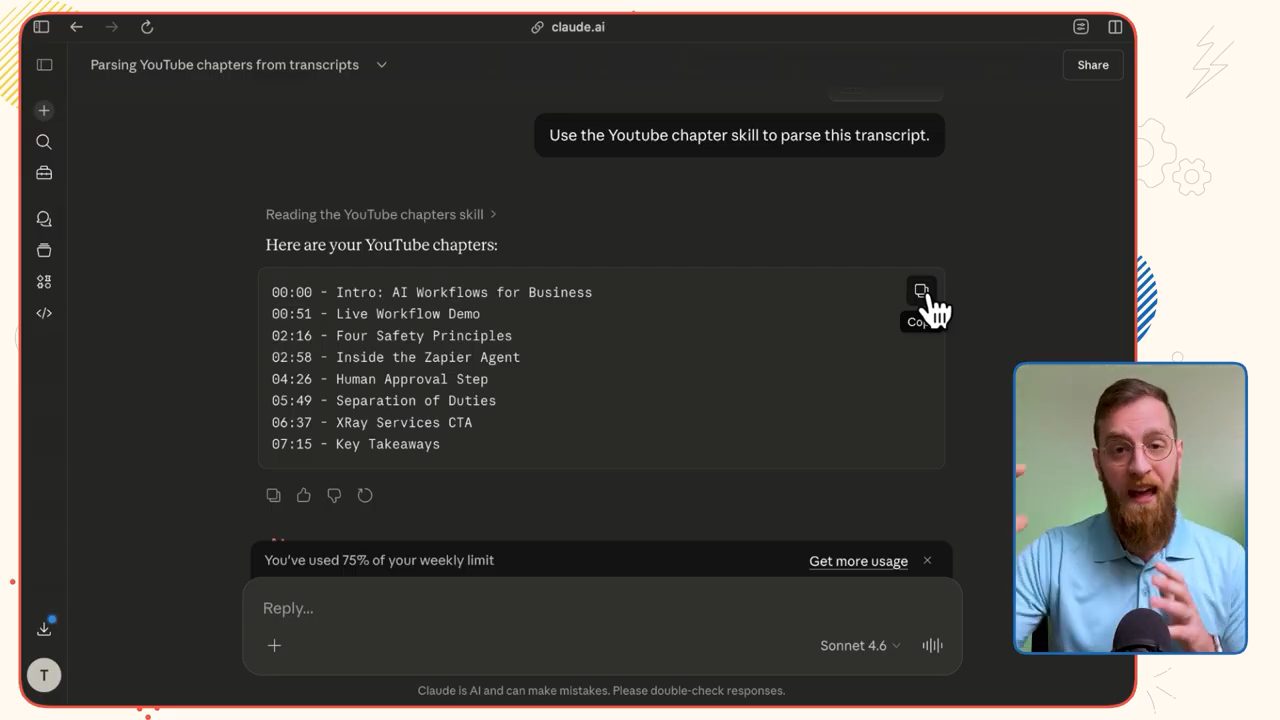
Task: Reload the claude.ai page
Action: coord(147,27)
